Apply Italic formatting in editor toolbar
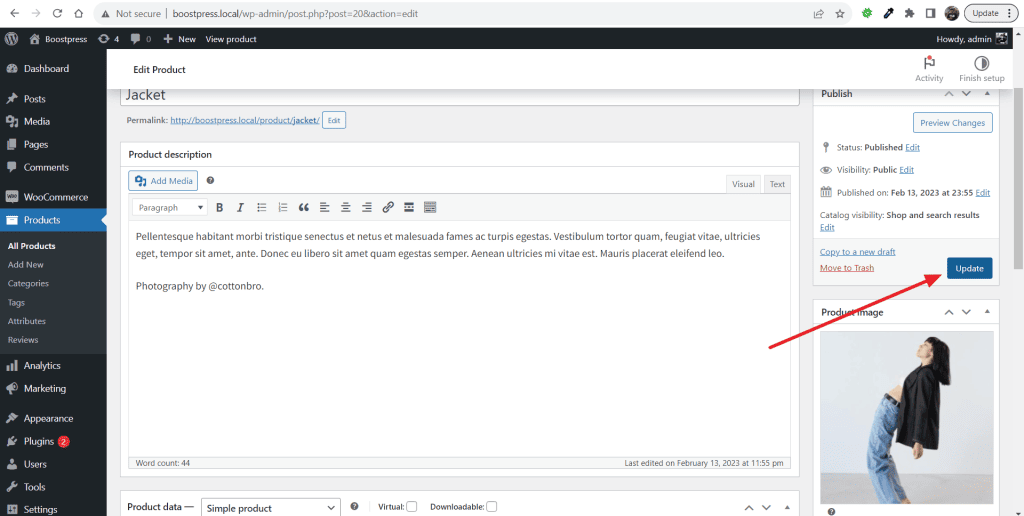The height and width of the screenshot is (516, 1024). pyautogui.click(x=240, y=208)
